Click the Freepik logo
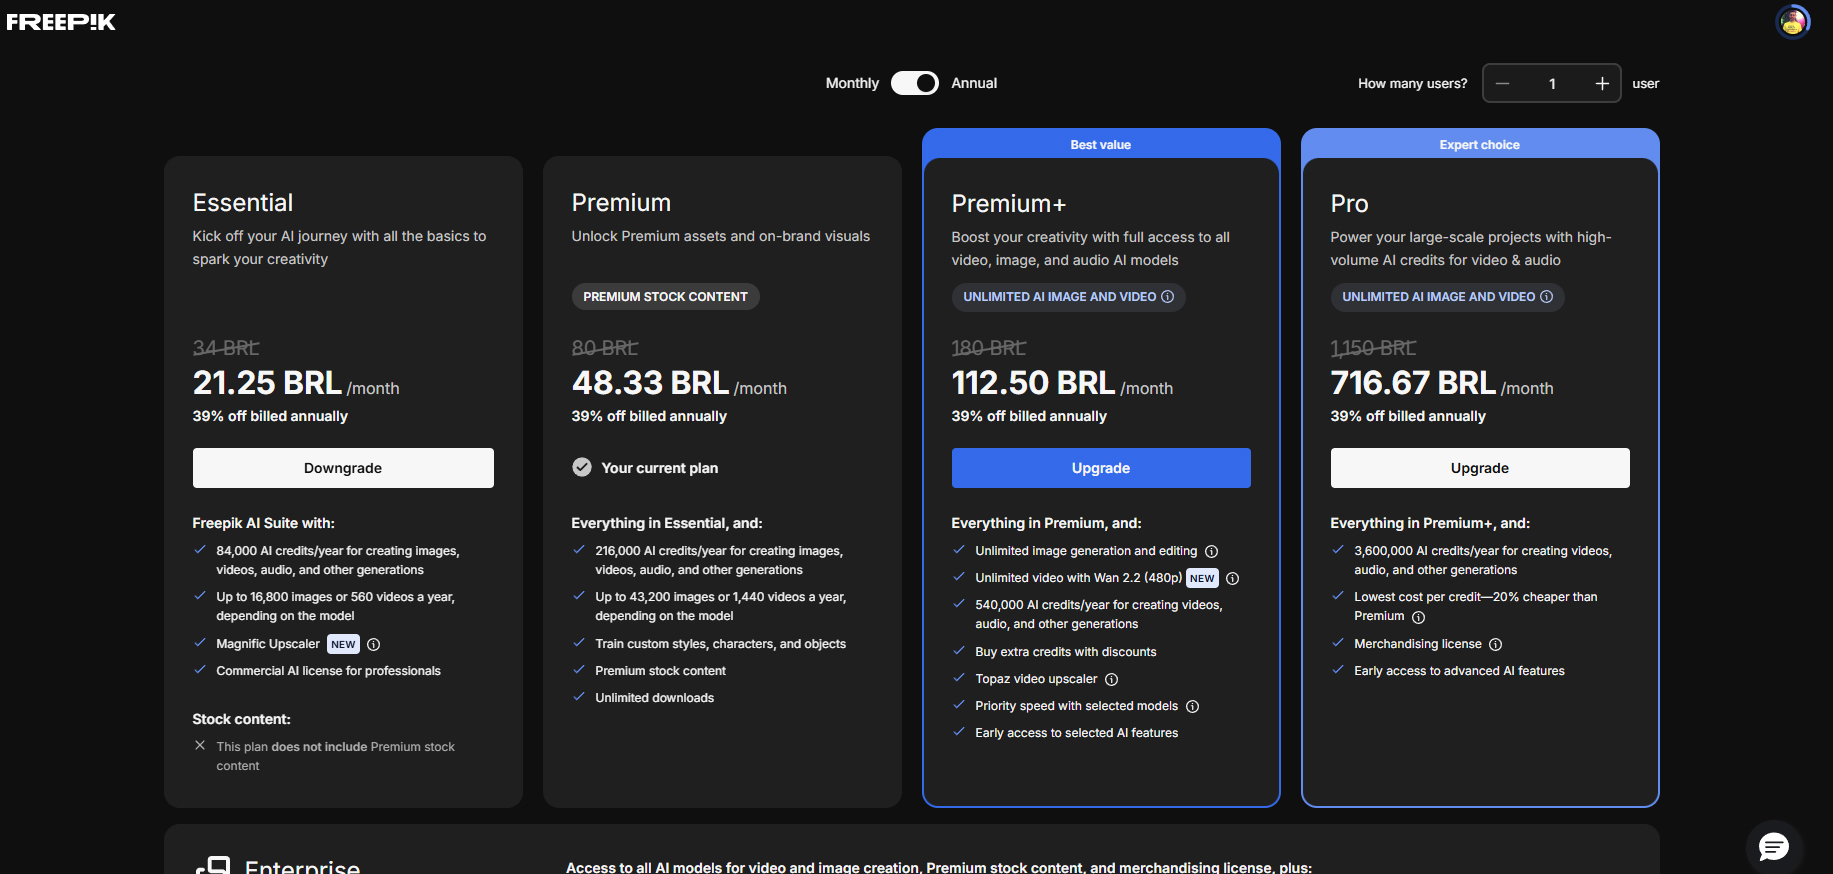The width and height of the screenshot is (1833, 874). [x=61, y=22]
